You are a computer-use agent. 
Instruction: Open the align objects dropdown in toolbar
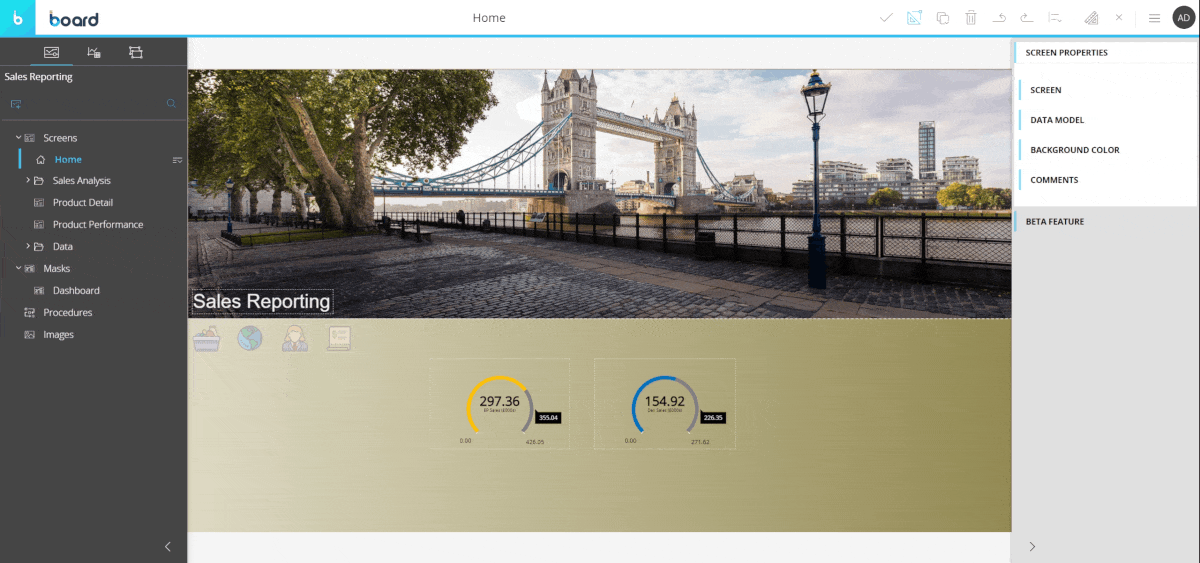[1054, 18]
